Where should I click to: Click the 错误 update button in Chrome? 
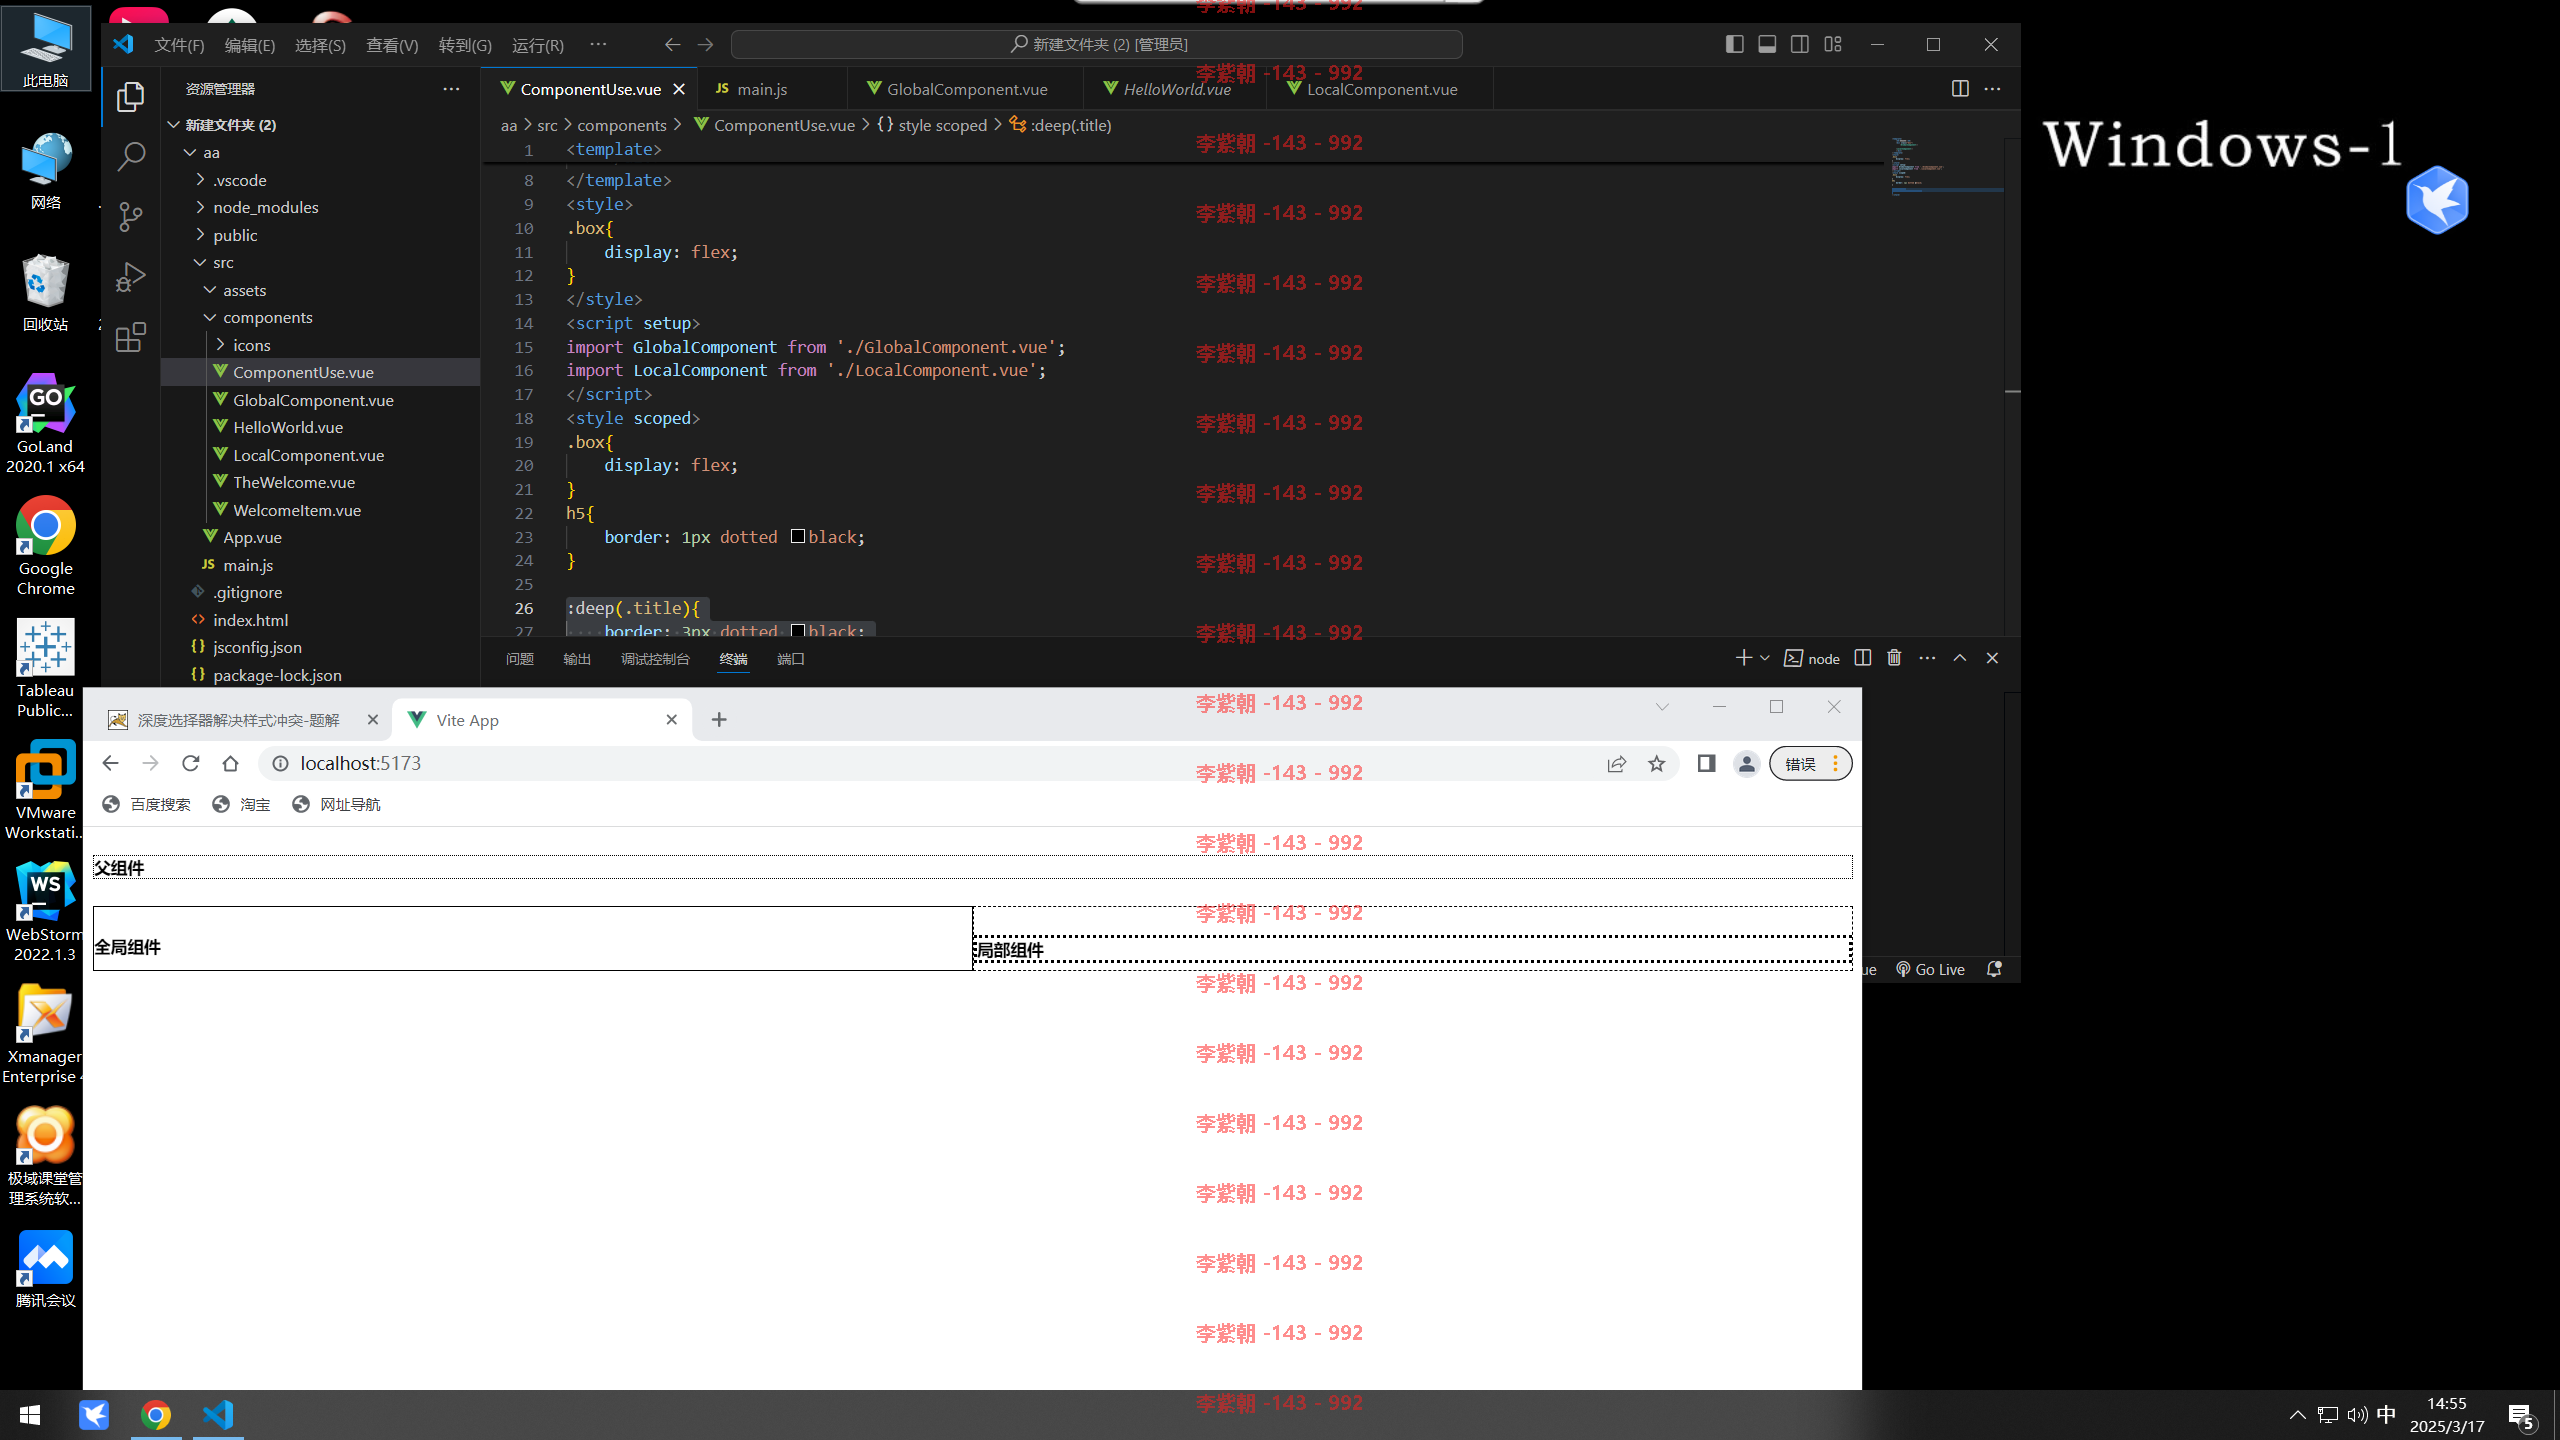tap(1811, 764)
